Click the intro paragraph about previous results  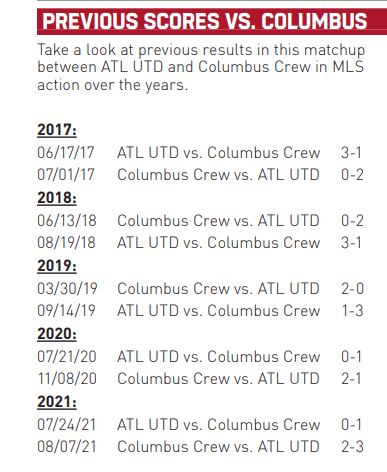pos(201,68)
